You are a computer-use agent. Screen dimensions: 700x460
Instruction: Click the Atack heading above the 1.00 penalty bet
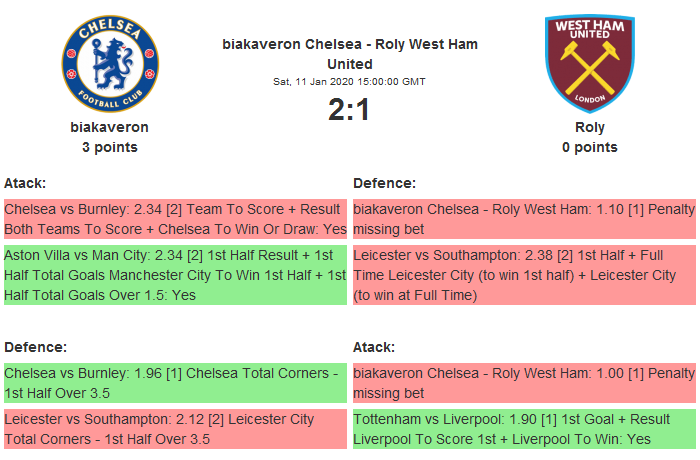[374, 347]
